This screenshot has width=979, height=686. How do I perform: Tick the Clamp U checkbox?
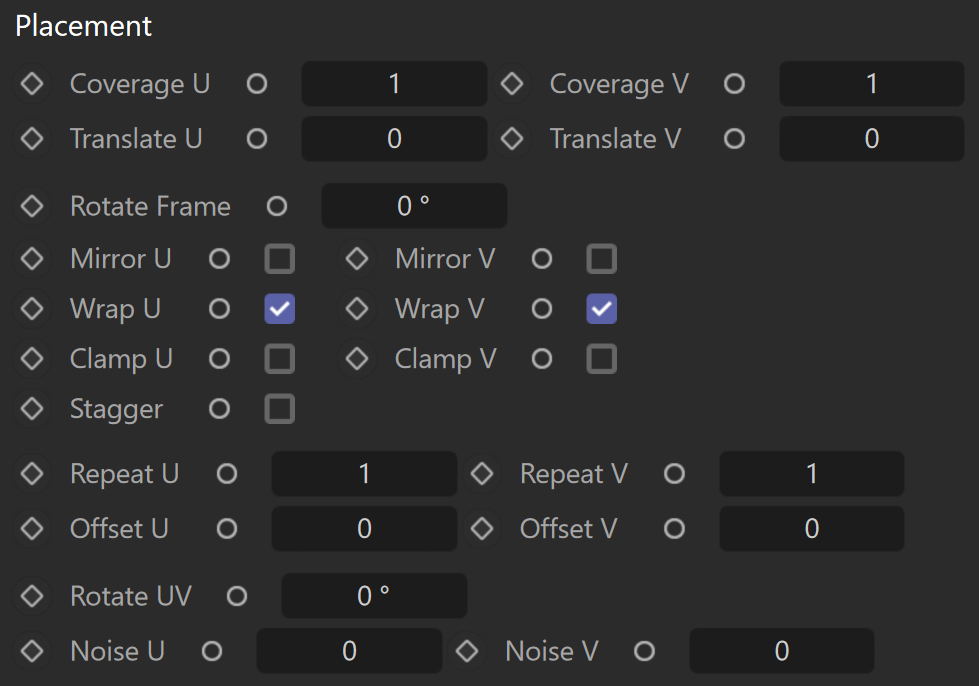coord(280,359)
